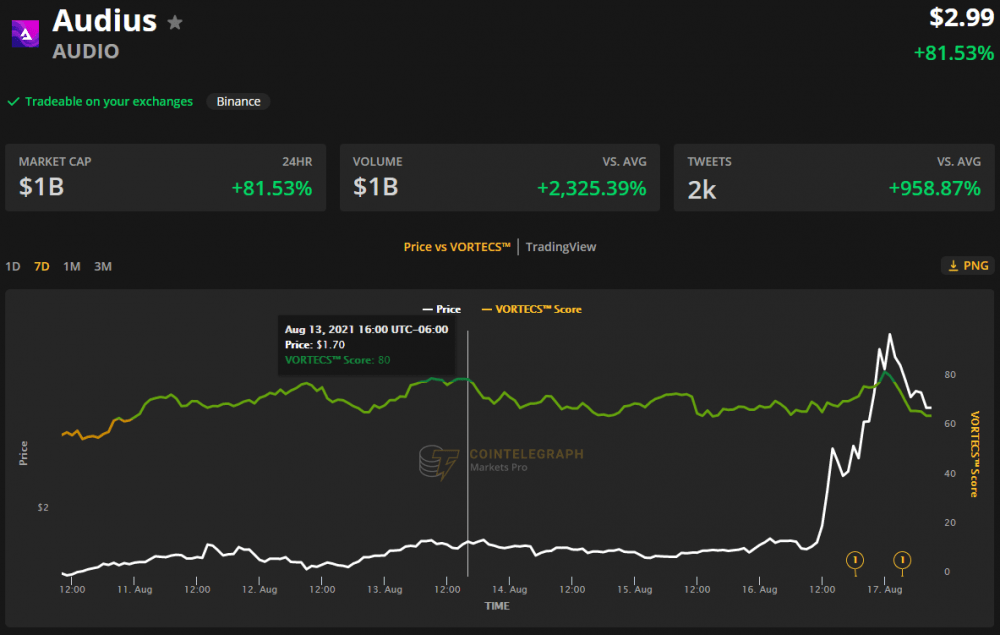Screen dimensions: 1000x635
Task: Switch chart range to 1D
Action: (x=13, y=266)
